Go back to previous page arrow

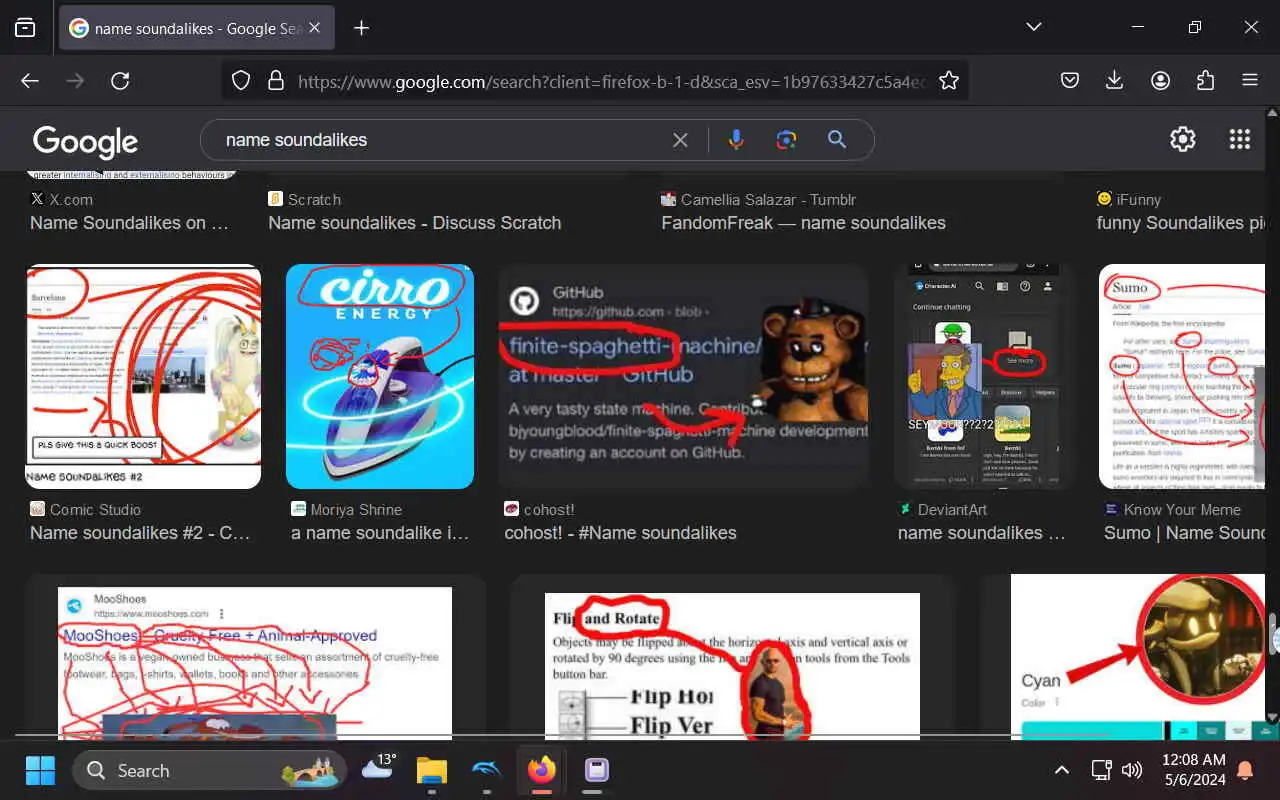coord(30,81)
